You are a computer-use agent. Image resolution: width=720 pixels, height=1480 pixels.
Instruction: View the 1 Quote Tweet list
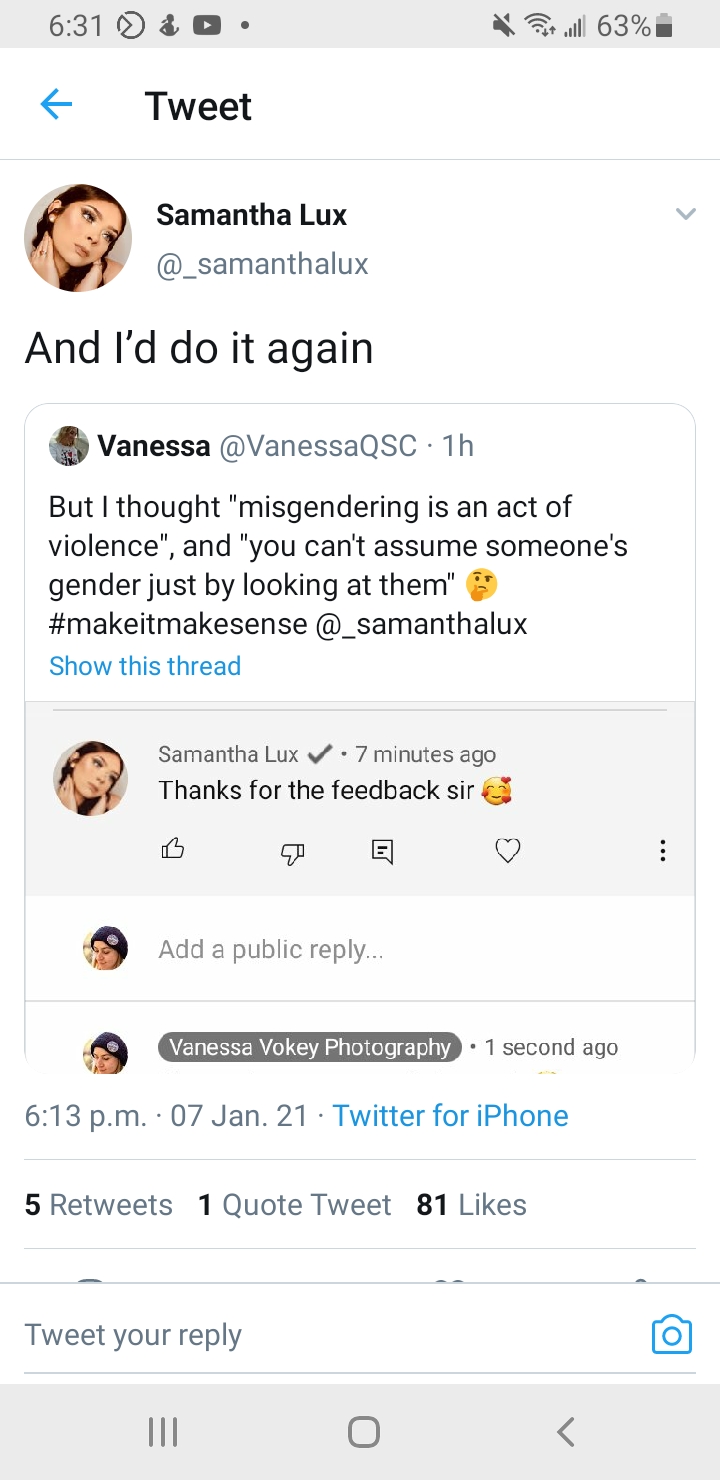click(x=294, y=1205)
